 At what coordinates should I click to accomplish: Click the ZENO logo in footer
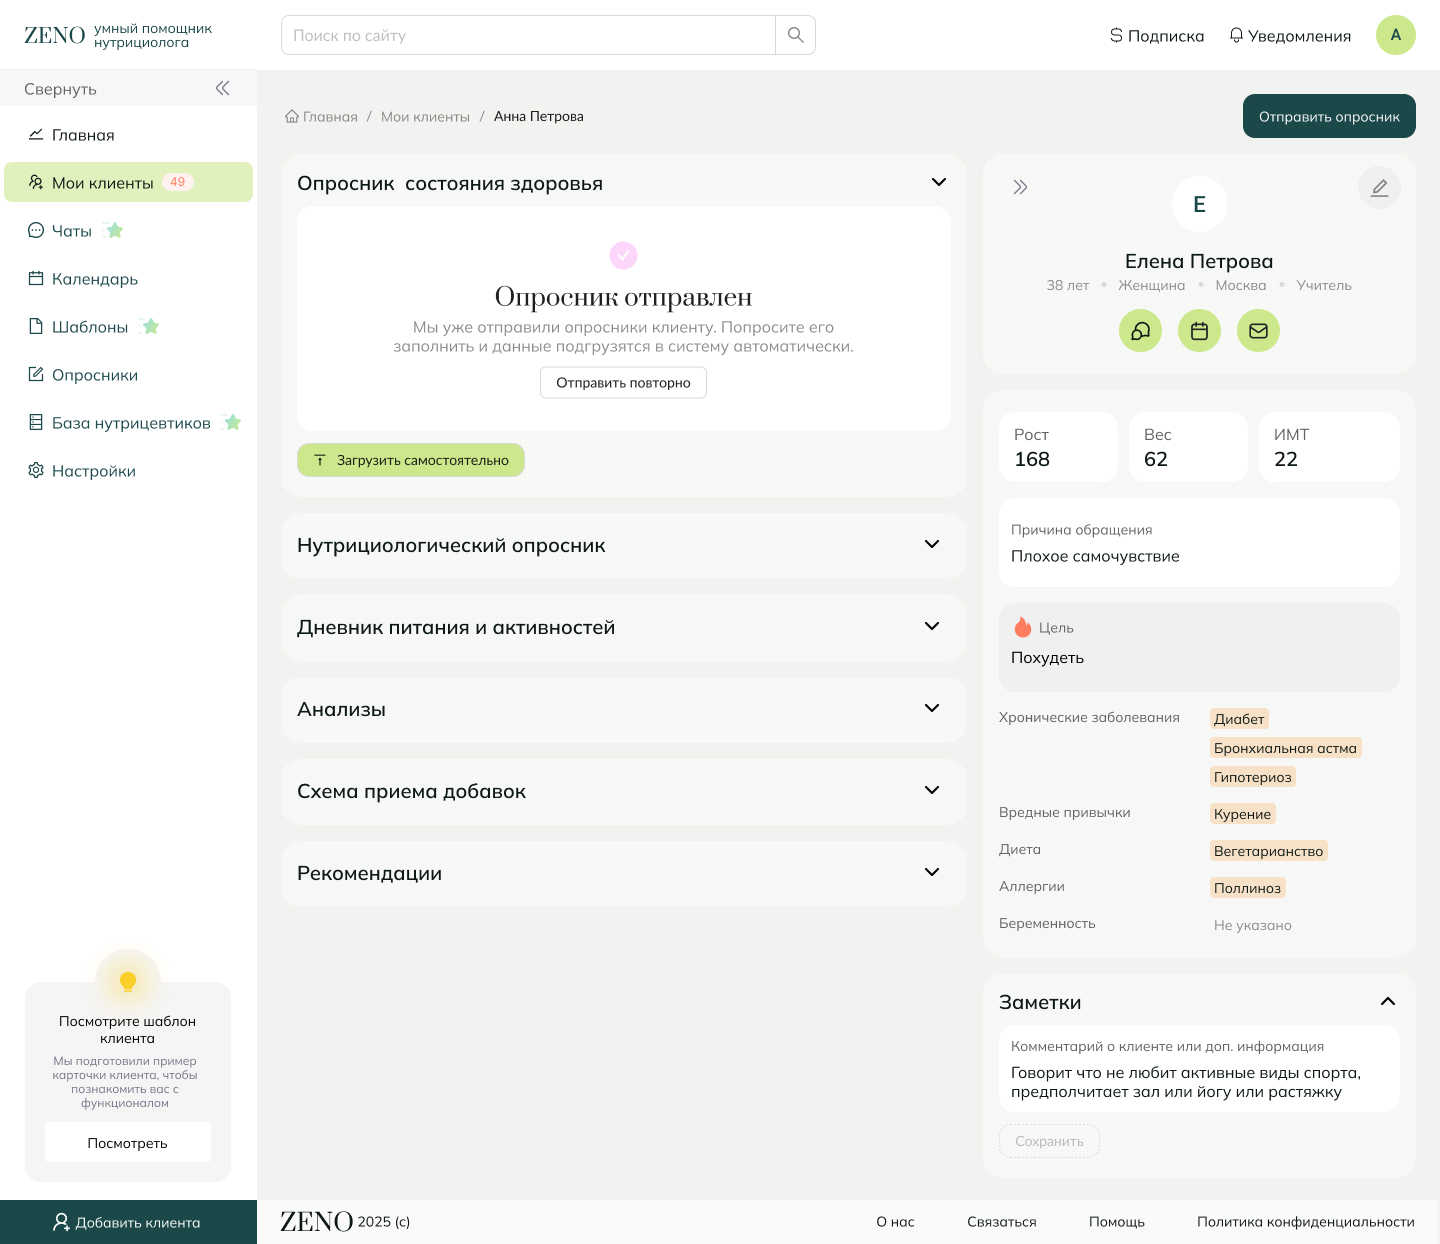tap(316, 1221)
